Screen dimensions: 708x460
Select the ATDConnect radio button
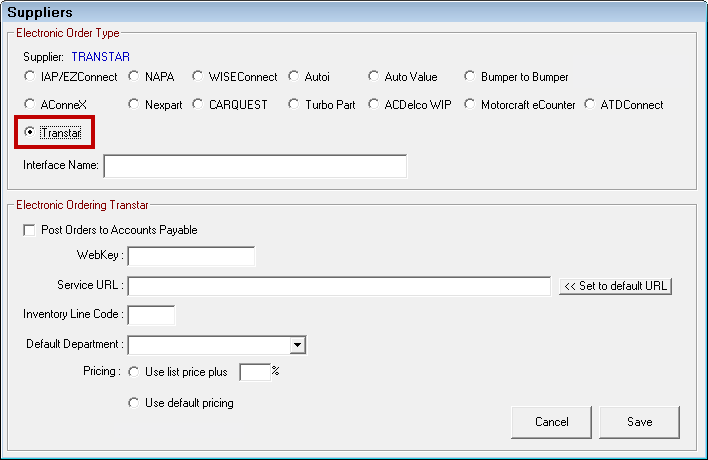tap(590, 105)
